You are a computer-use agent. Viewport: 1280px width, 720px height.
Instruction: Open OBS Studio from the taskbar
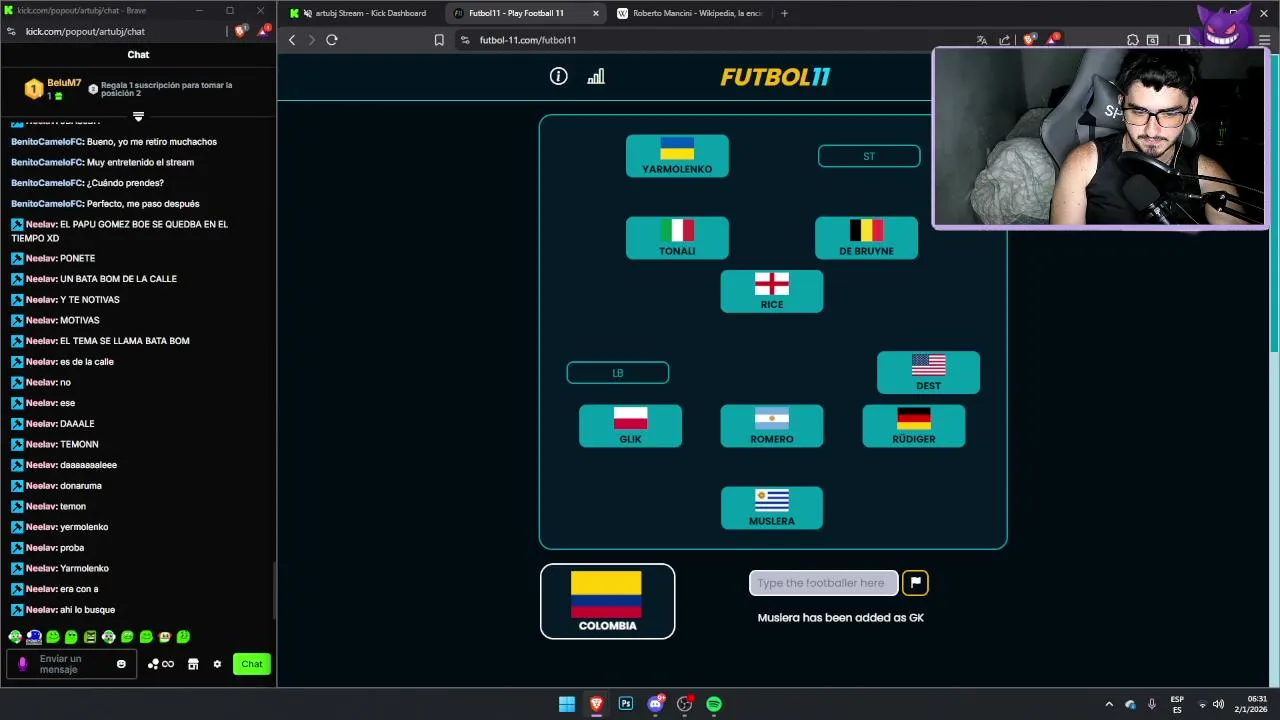coord(685,704)
